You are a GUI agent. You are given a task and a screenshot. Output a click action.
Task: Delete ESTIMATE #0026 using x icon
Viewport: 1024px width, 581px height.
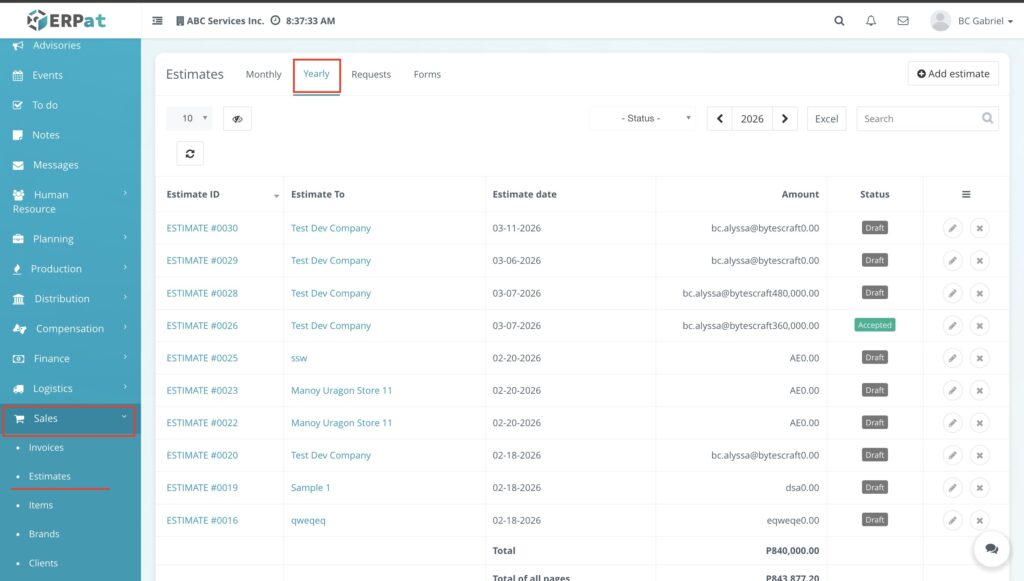pyautogui.click(x=979, y=325)
